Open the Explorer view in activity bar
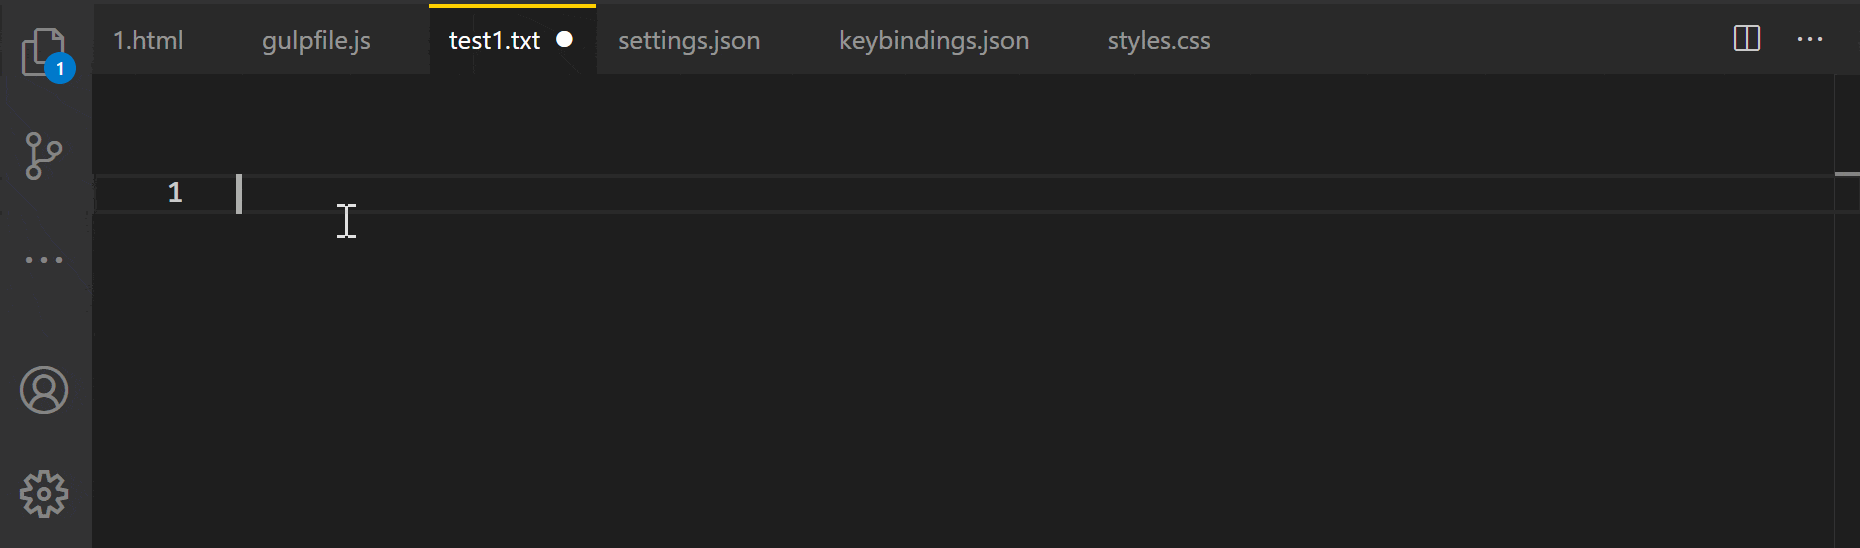 40,50
